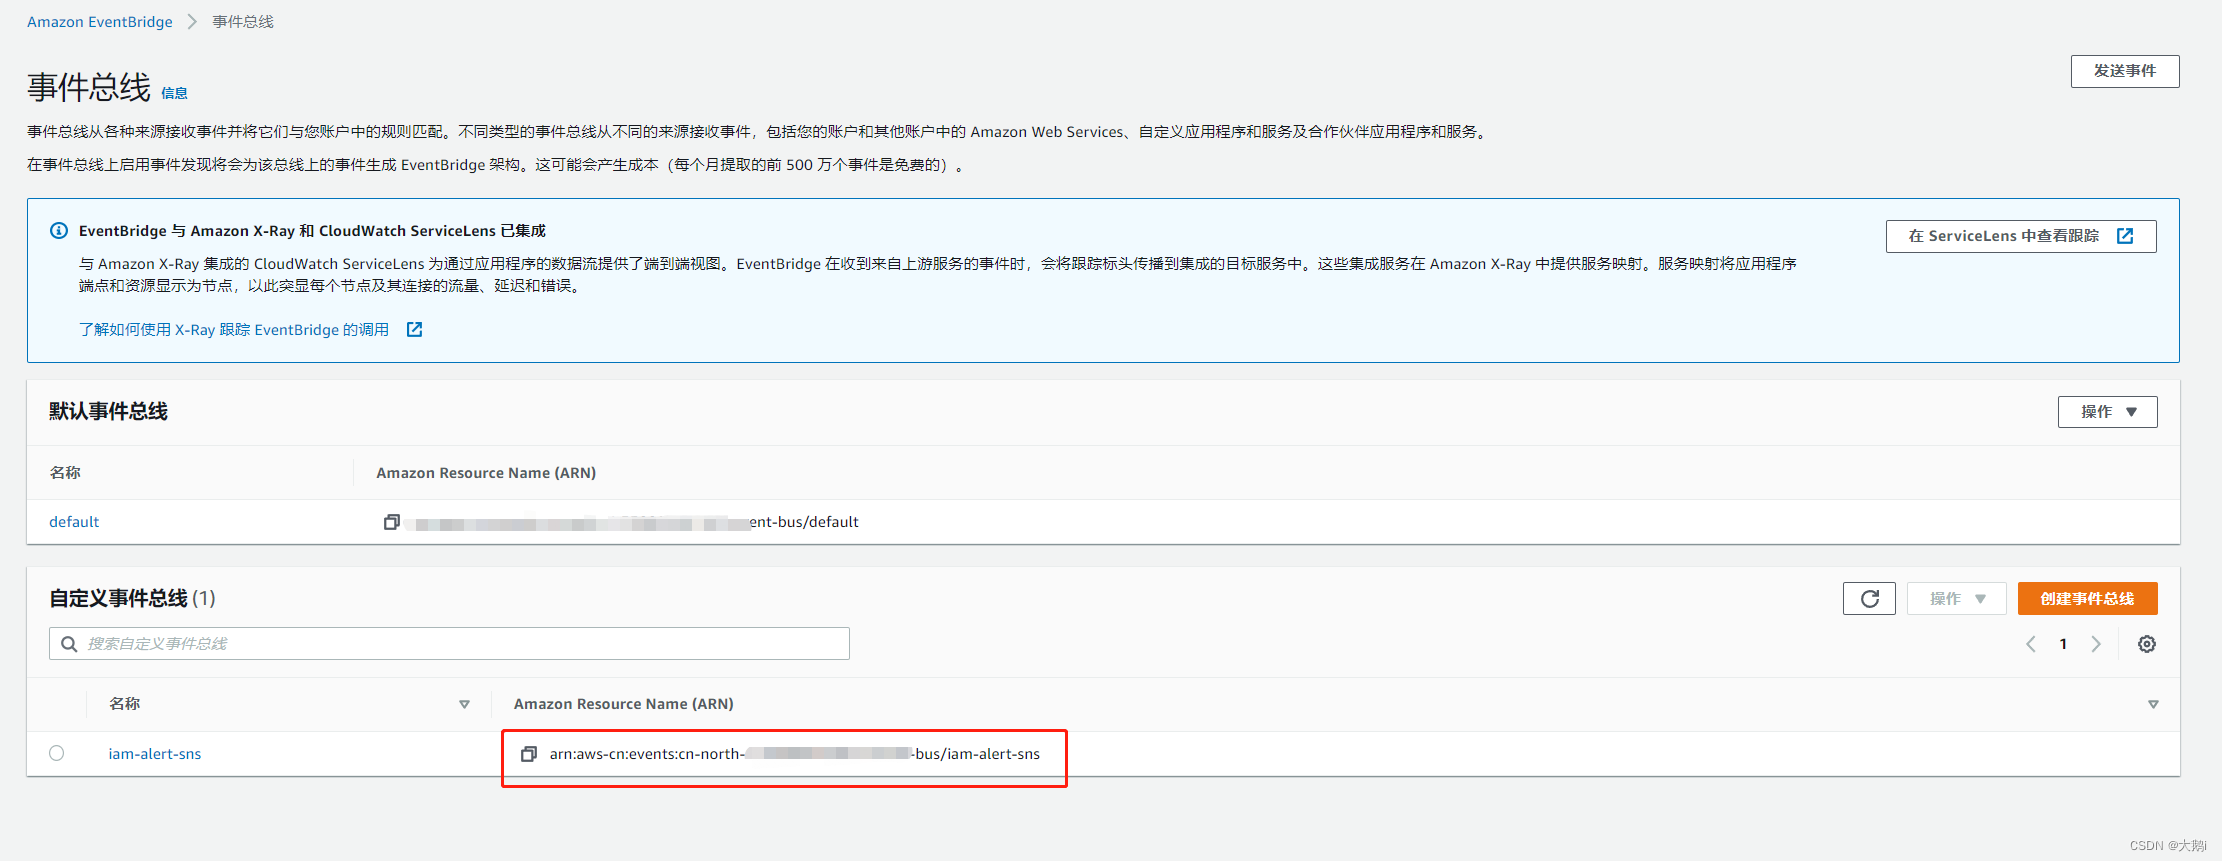Open 了解如何使用 X-Ray 跟踪 EventBridge link

point(234,329)
